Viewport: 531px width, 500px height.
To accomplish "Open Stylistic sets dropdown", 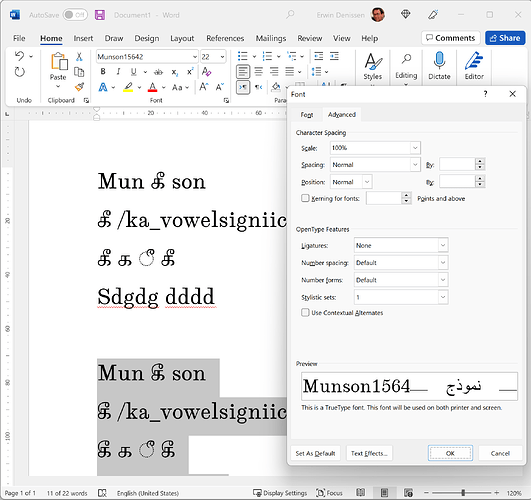I will (443, 297).
